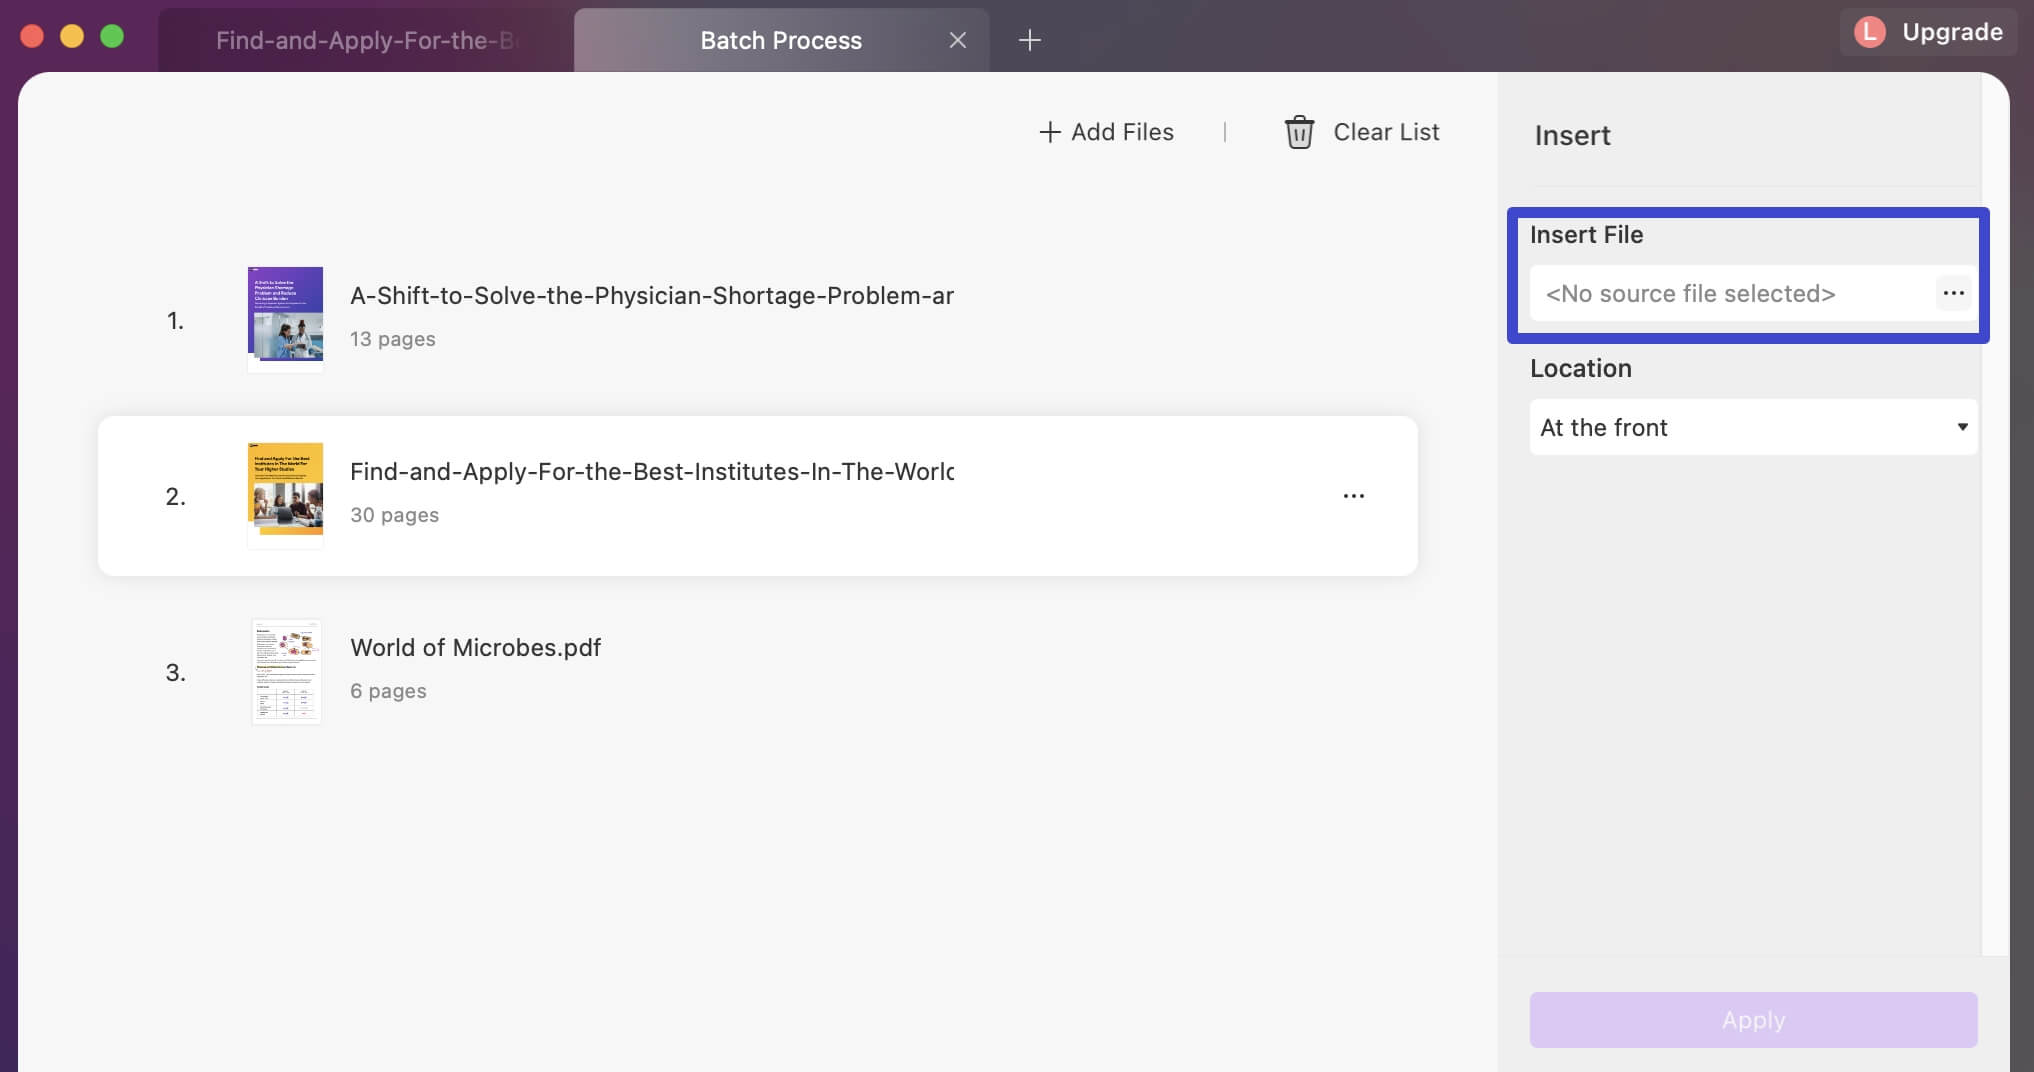The width and height of the screenshot is (2034, 1072).
Task: Open the ellipsis browse icon under Insert File
Action: pyautogui.click(x=1953, y=293)
